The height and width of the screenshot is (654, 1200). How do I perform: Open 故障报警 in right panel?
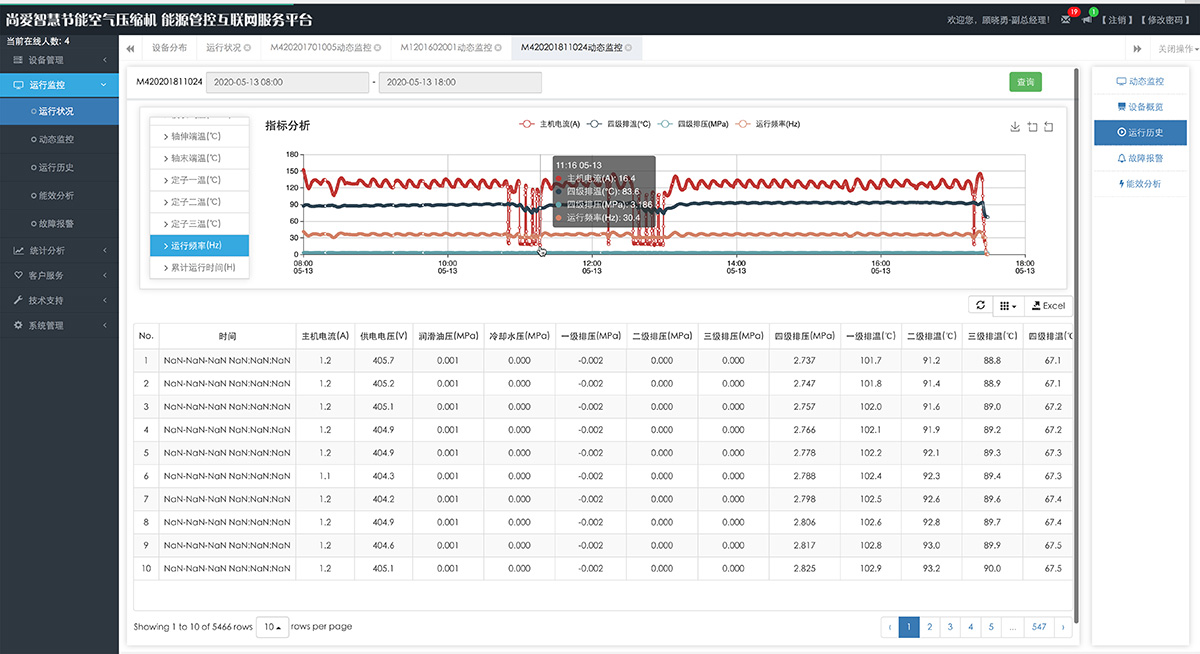tap(1140, 158)
